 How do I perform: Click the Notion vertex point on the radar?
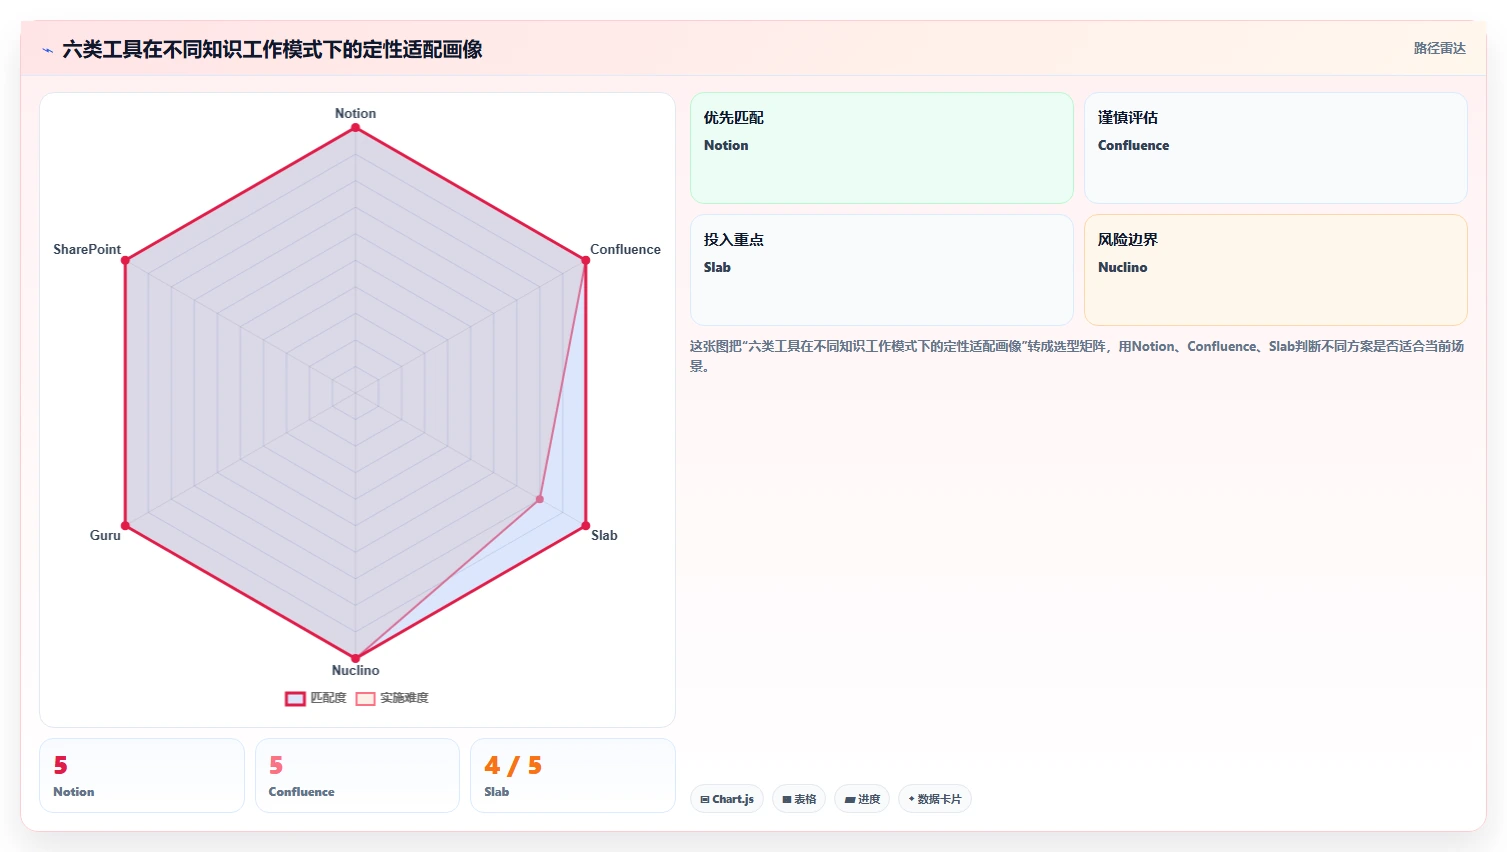pyautogui.click(x=355, y=127)
